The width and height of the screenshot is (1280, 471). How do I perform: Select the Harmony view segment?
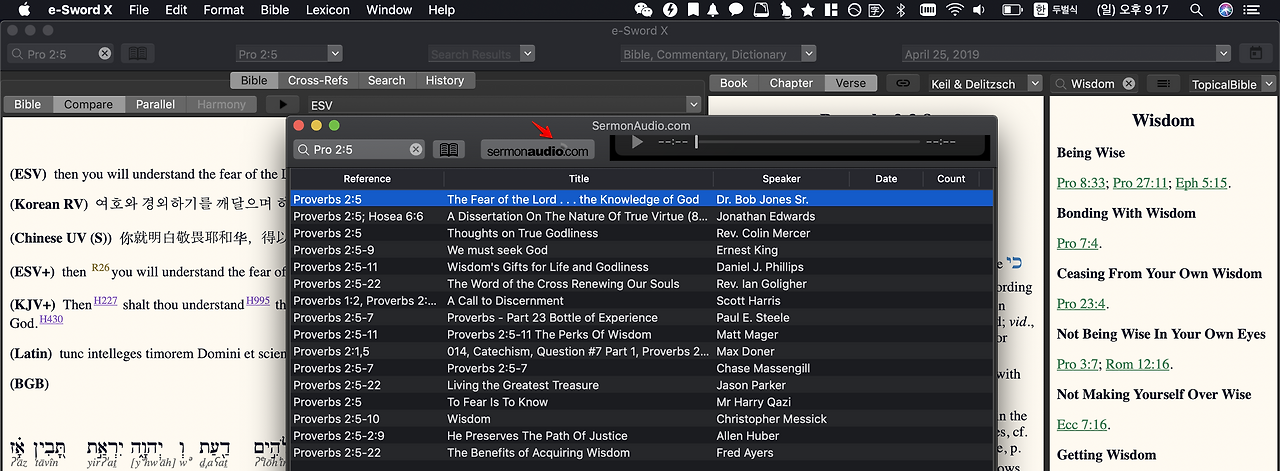pos(221,104)
